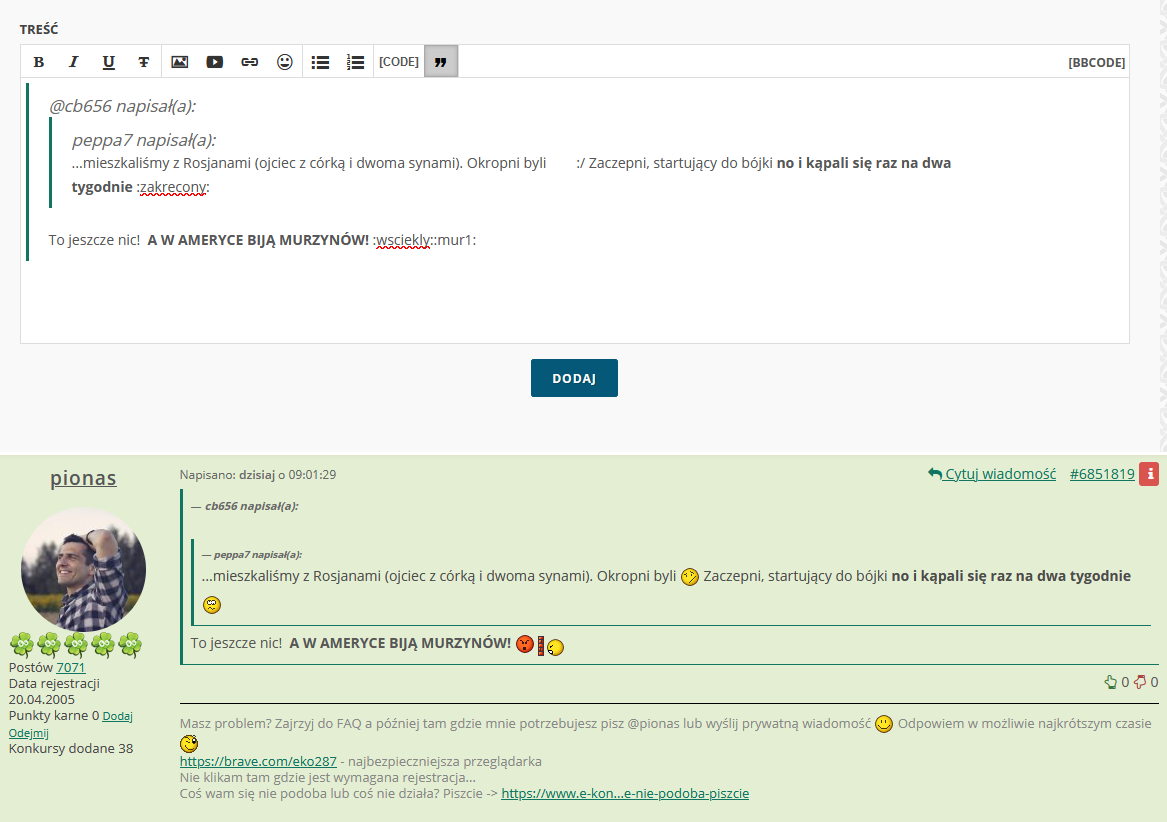Click the underline formatting icon
1167x822 pixels.
(x=108, y=62)
